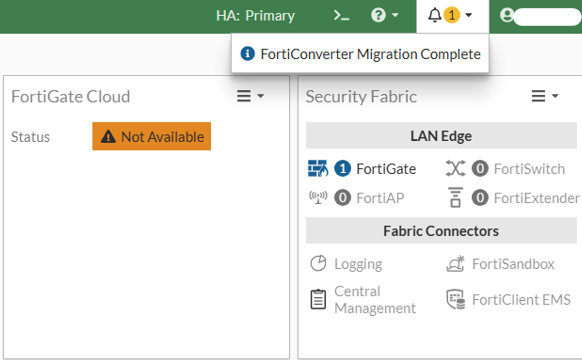The height and width of the screenshot is (360, 582).
Task: Expand Security Fabric widget menu arrow
Action: coord(555,96)
